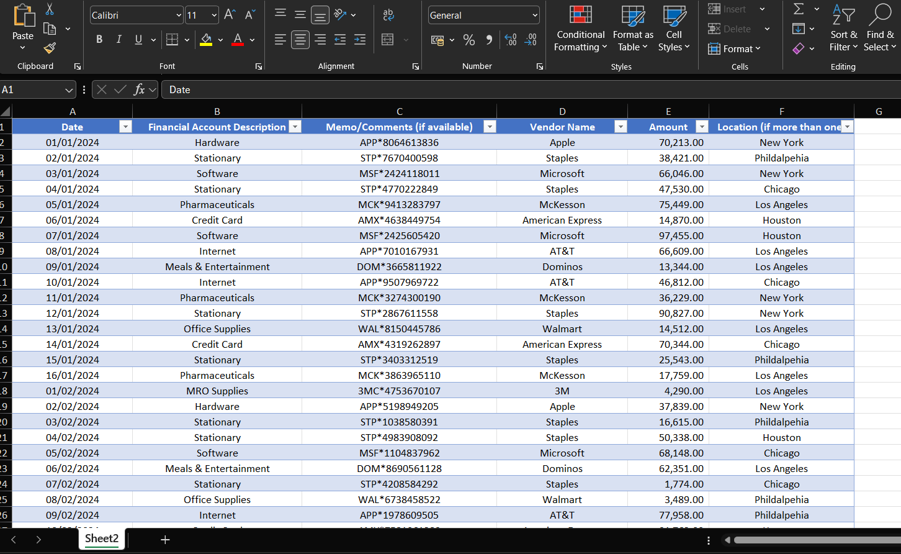
Task: Open the Find & Select menu
Action: click(879, 29)
